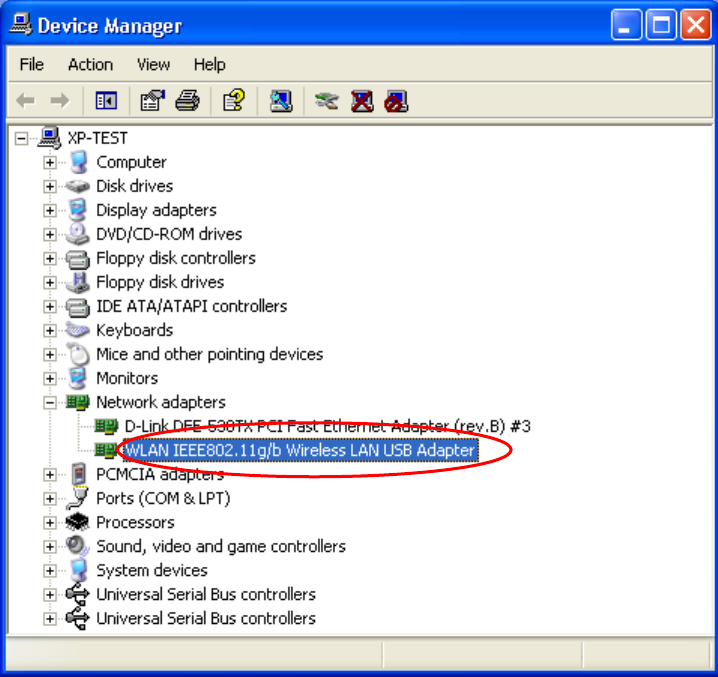
Task: Click the Floppy disk drives icon
Action: click(x=77, y=282)
